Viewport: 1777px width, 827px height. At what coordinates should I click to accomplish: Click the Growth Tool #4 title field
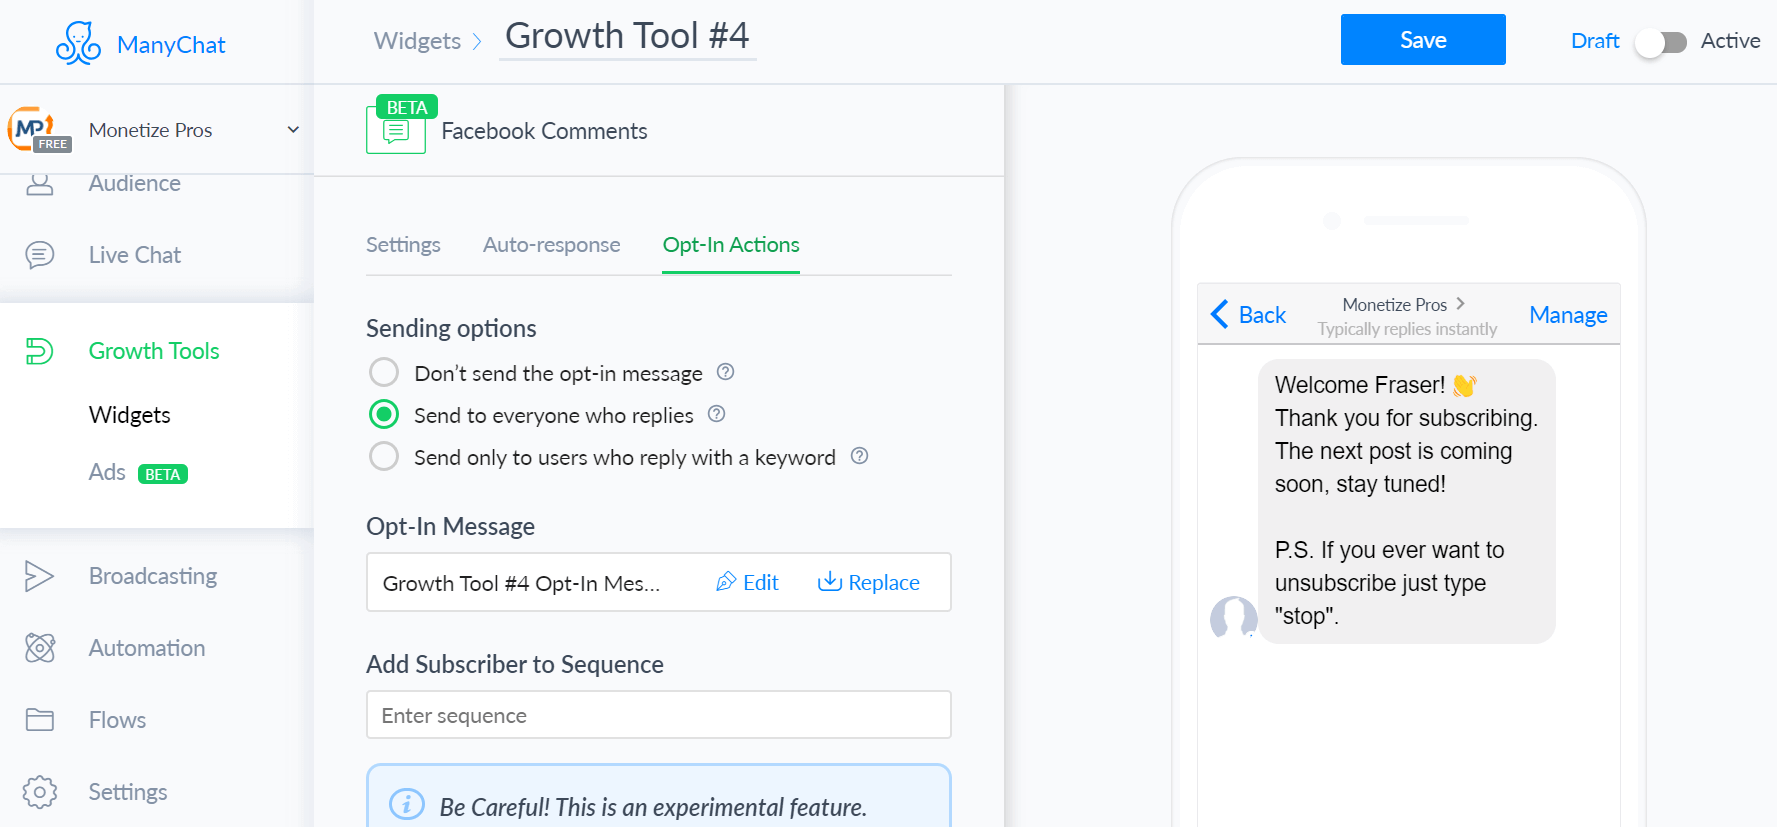pos(627,36)
